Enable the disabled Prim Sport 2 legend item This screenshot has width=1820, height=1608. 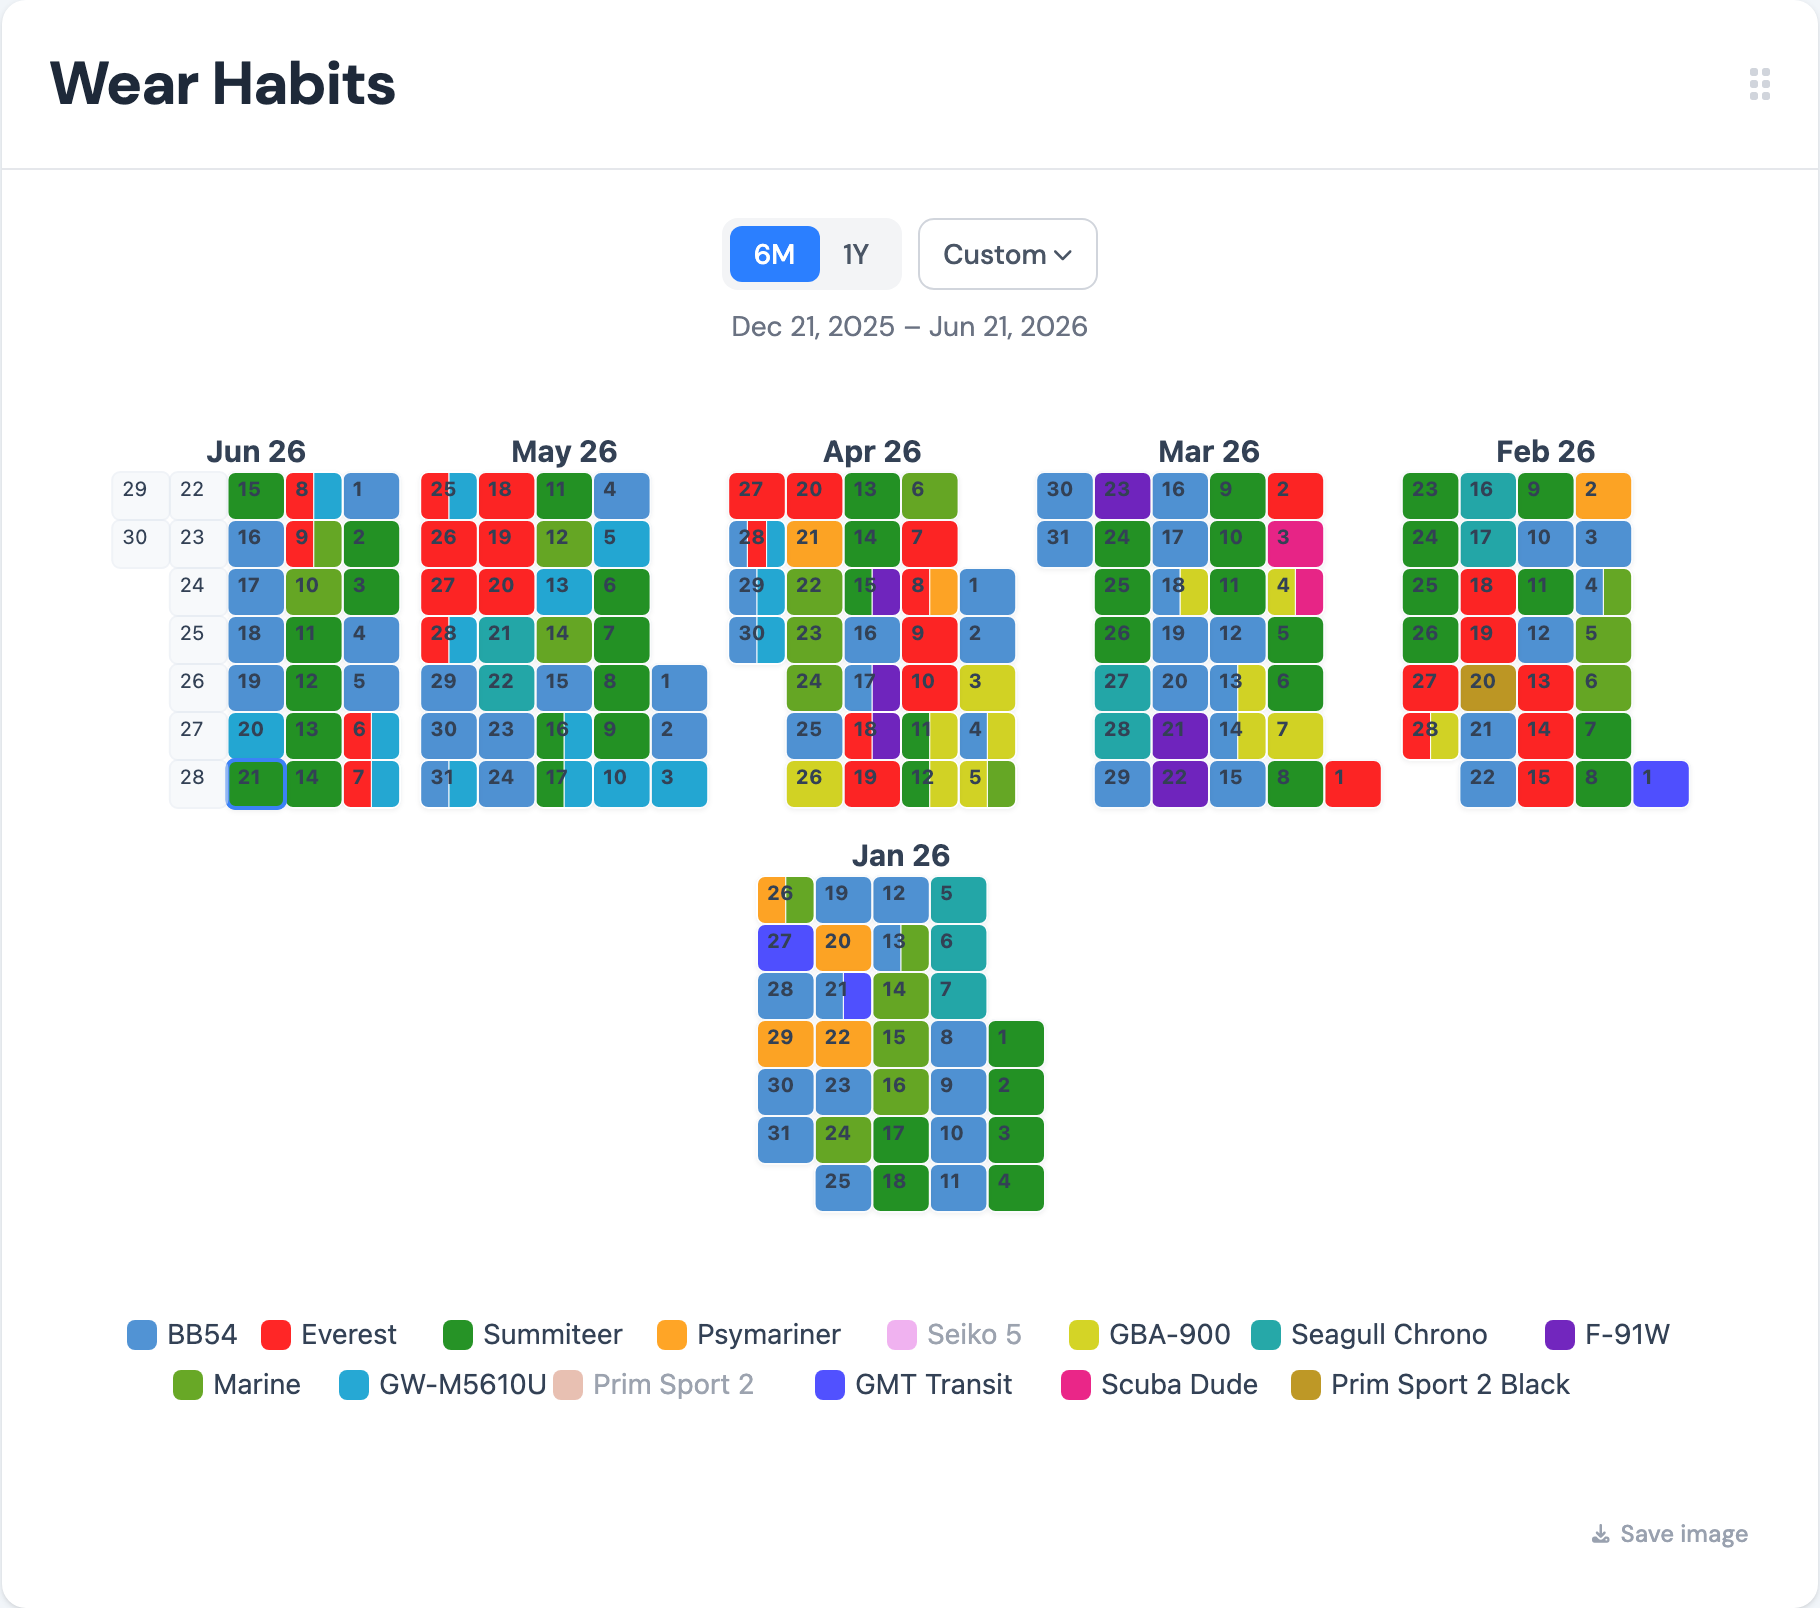point(654,1385)
